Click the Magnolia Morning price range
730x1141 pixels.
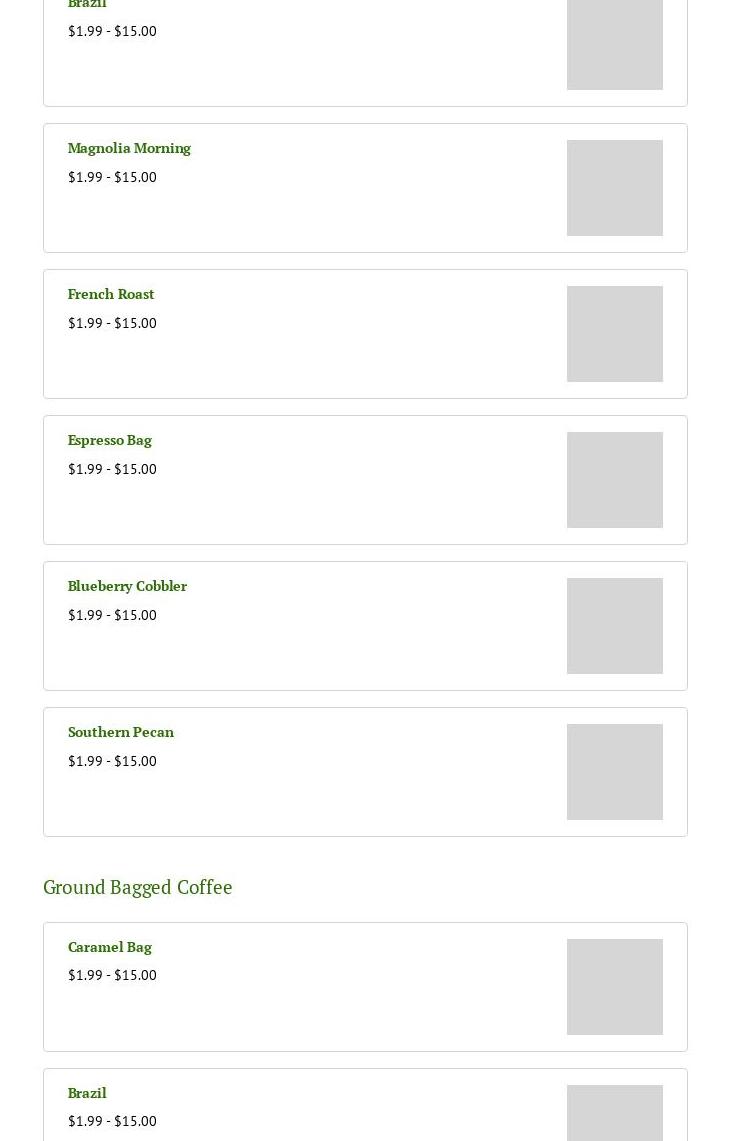tap(112, 177)
